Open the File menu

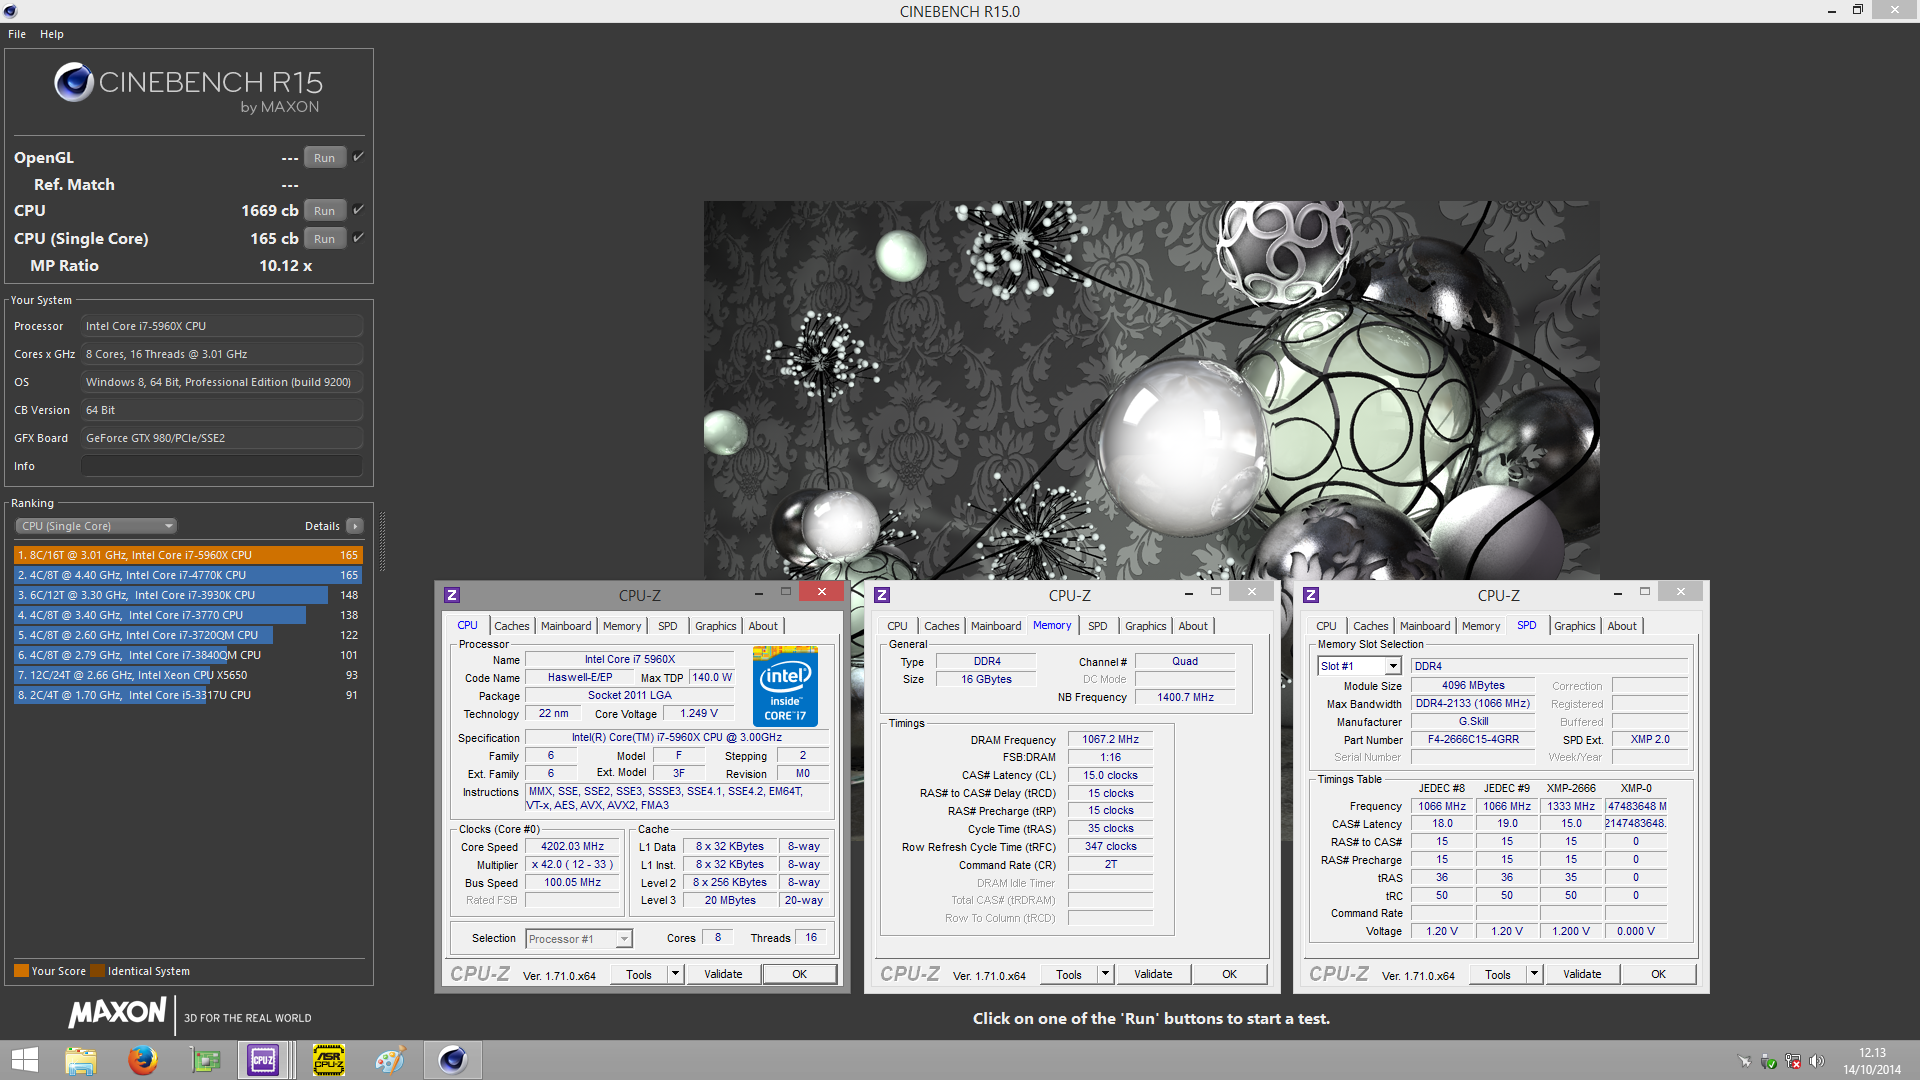click(x=17, y=34)
